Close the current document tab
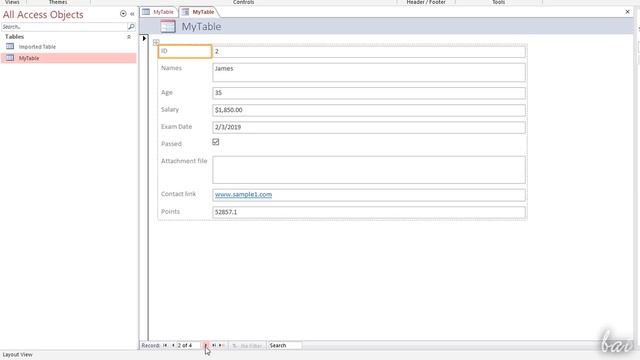640x360 pixels. tap(627, 12)
